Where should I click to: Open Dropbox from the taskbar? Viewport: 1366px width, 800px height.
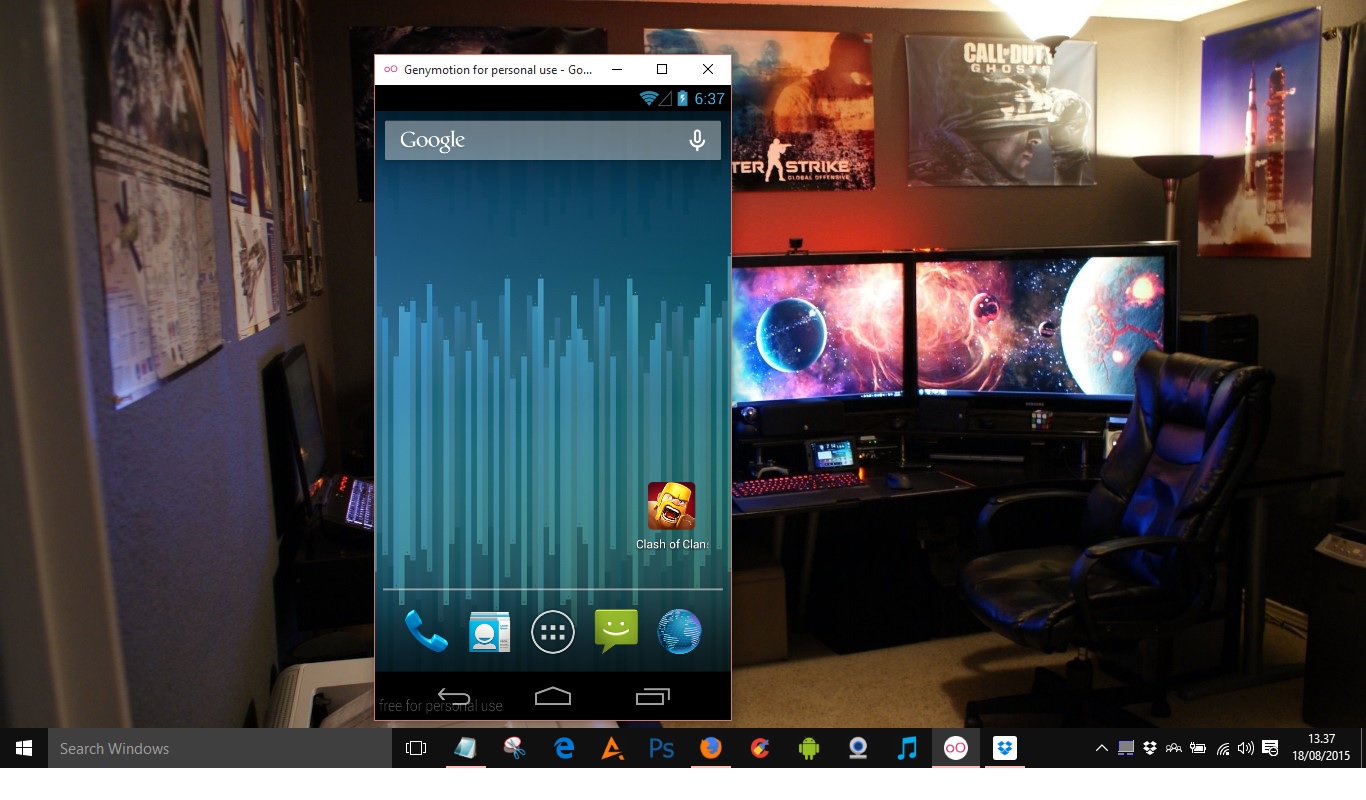(1004, 748)
